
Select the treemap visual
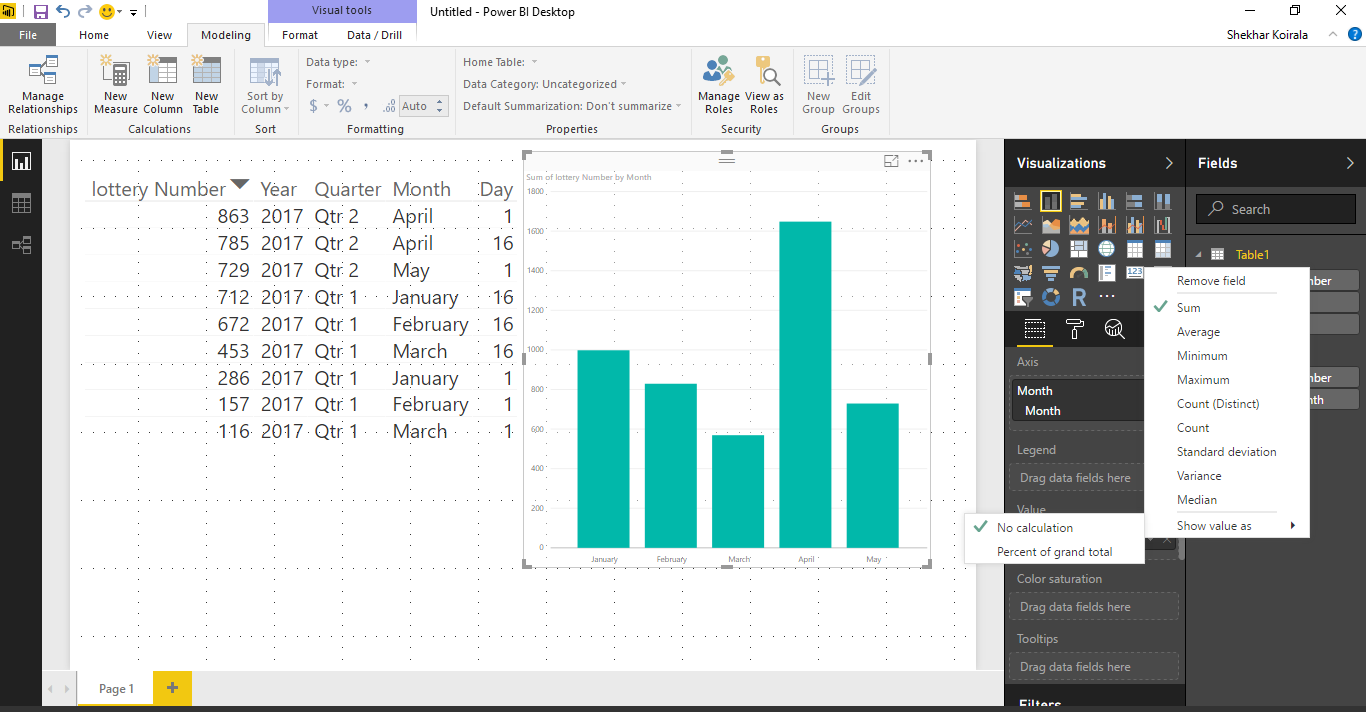(x=1078, y=249)
